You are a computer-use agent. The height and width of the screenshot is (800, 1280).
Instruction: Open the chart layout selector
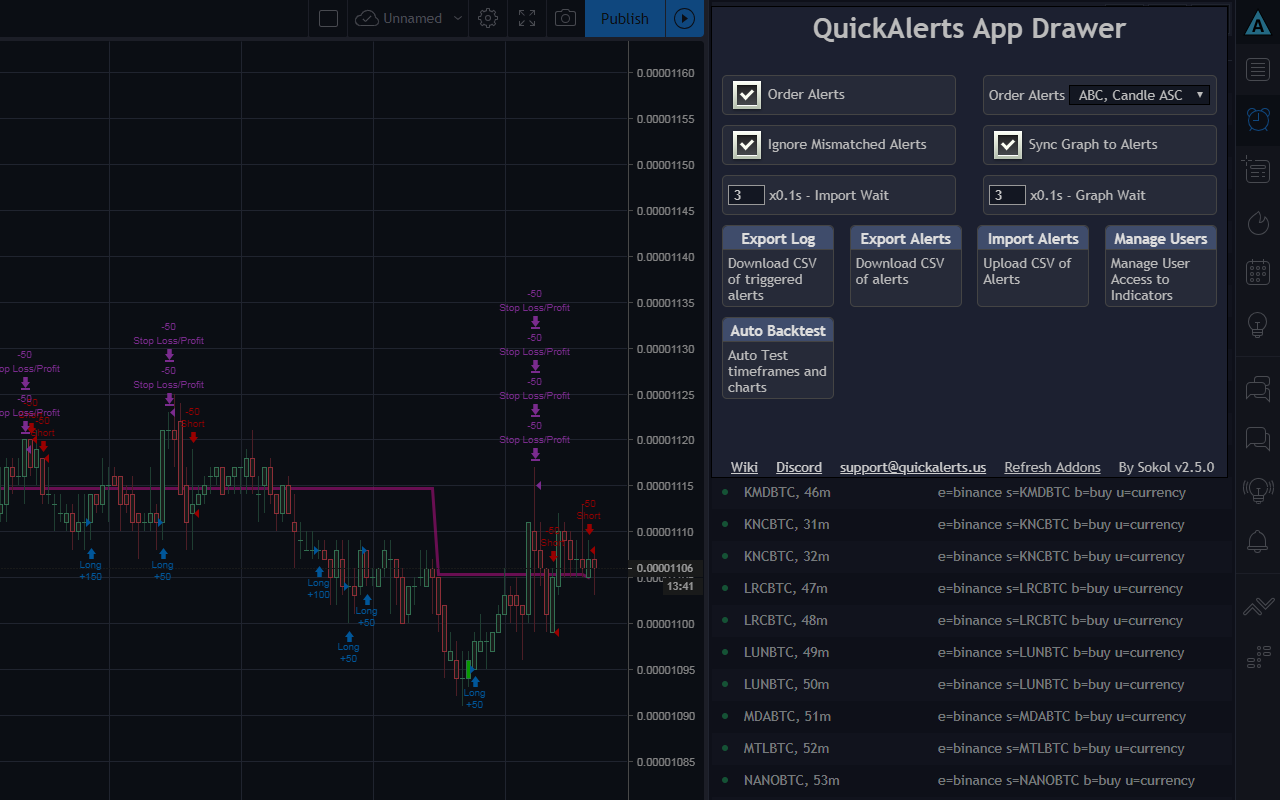327,18
